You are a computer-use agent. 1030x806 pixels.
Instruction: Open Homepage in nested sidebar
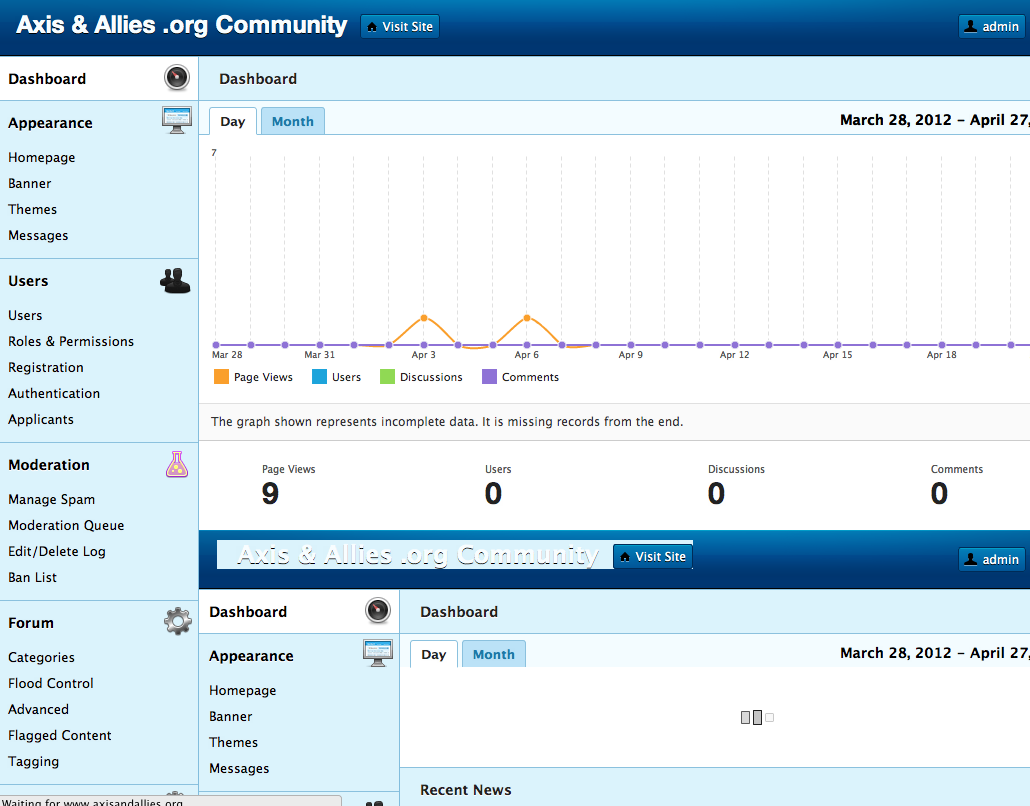242,690
